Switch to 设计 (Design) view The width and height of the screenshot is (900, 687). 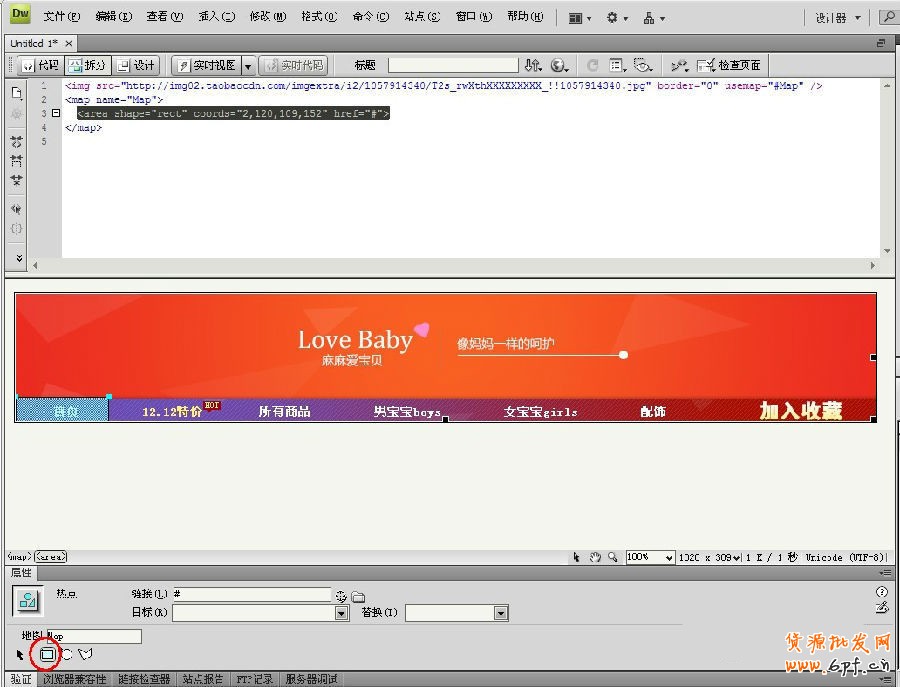point(137,65)
